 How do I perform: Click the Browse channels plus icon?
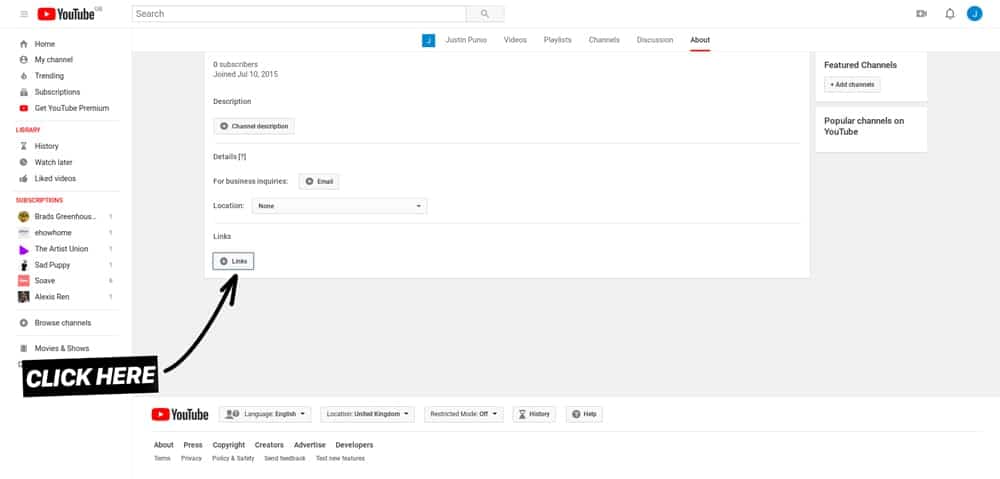24,323
